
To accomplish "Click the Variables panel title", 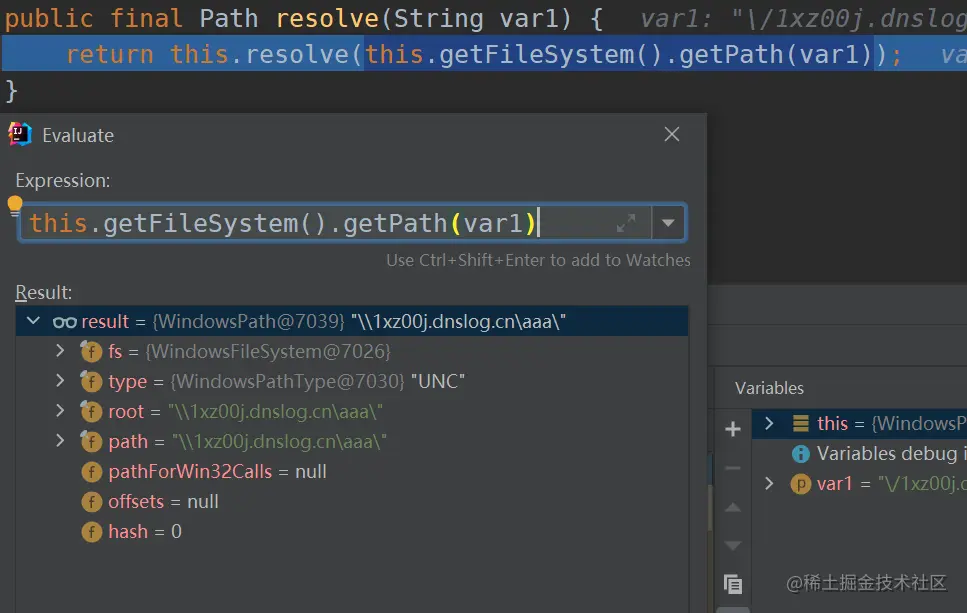I will [769, 388].
